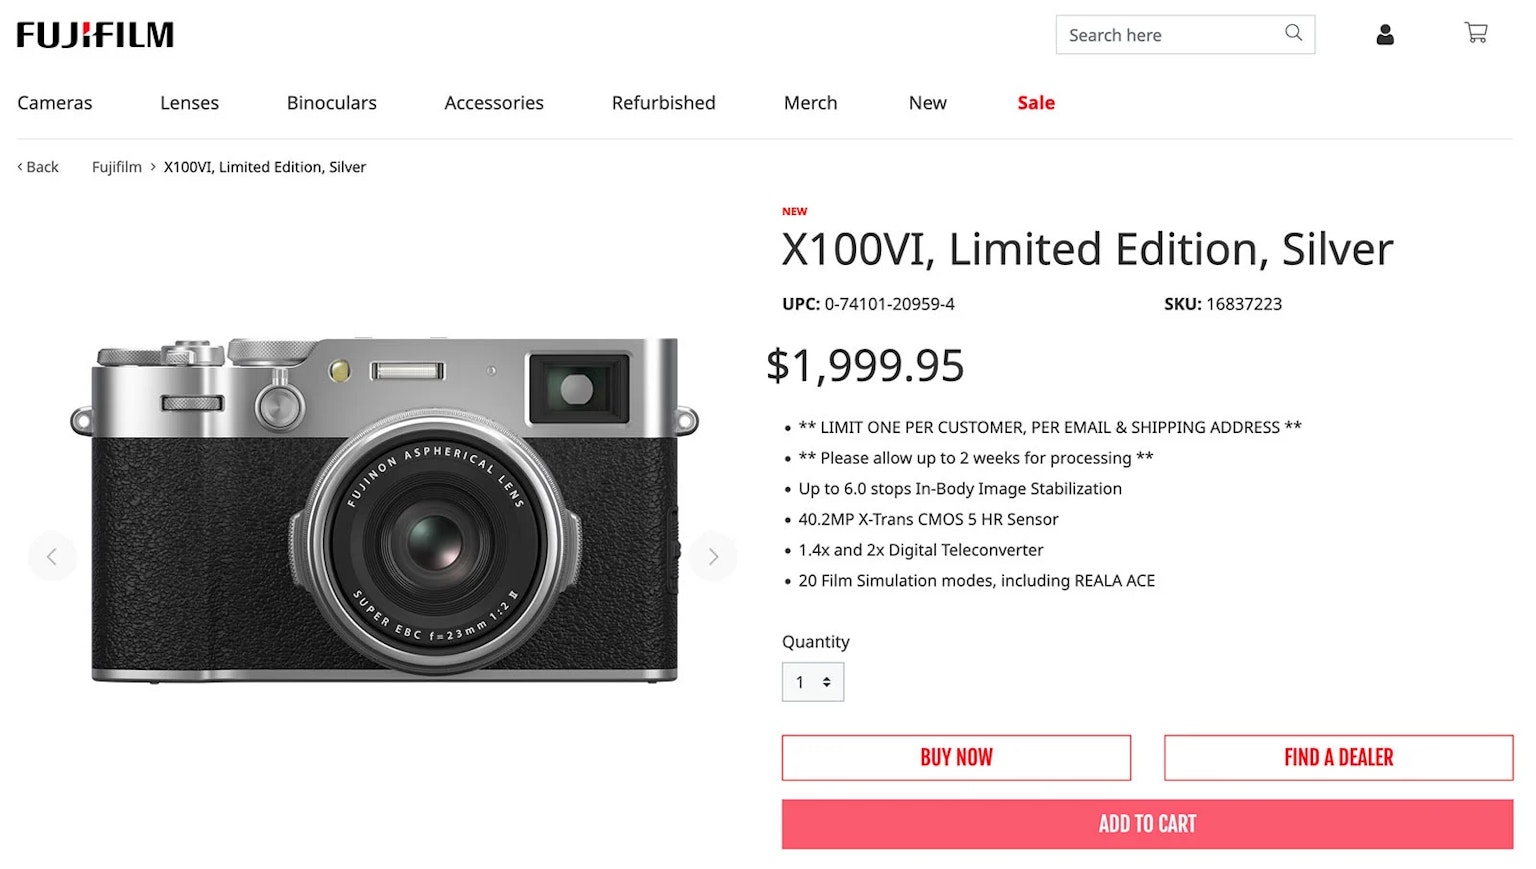1536x869 pixels.
Task: Show next product image arrow
Action: [713, 557]
